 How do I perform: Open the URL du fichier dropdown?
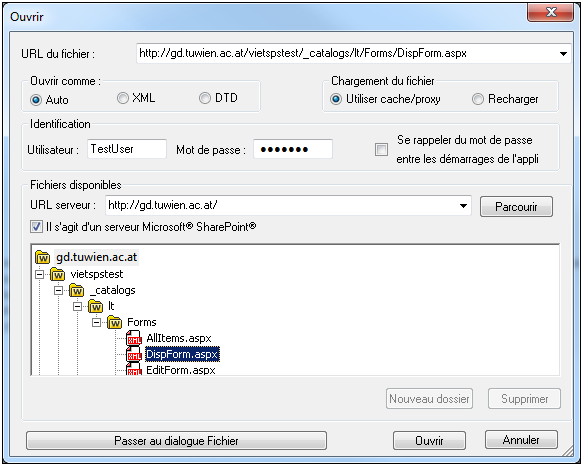point(563,54)
